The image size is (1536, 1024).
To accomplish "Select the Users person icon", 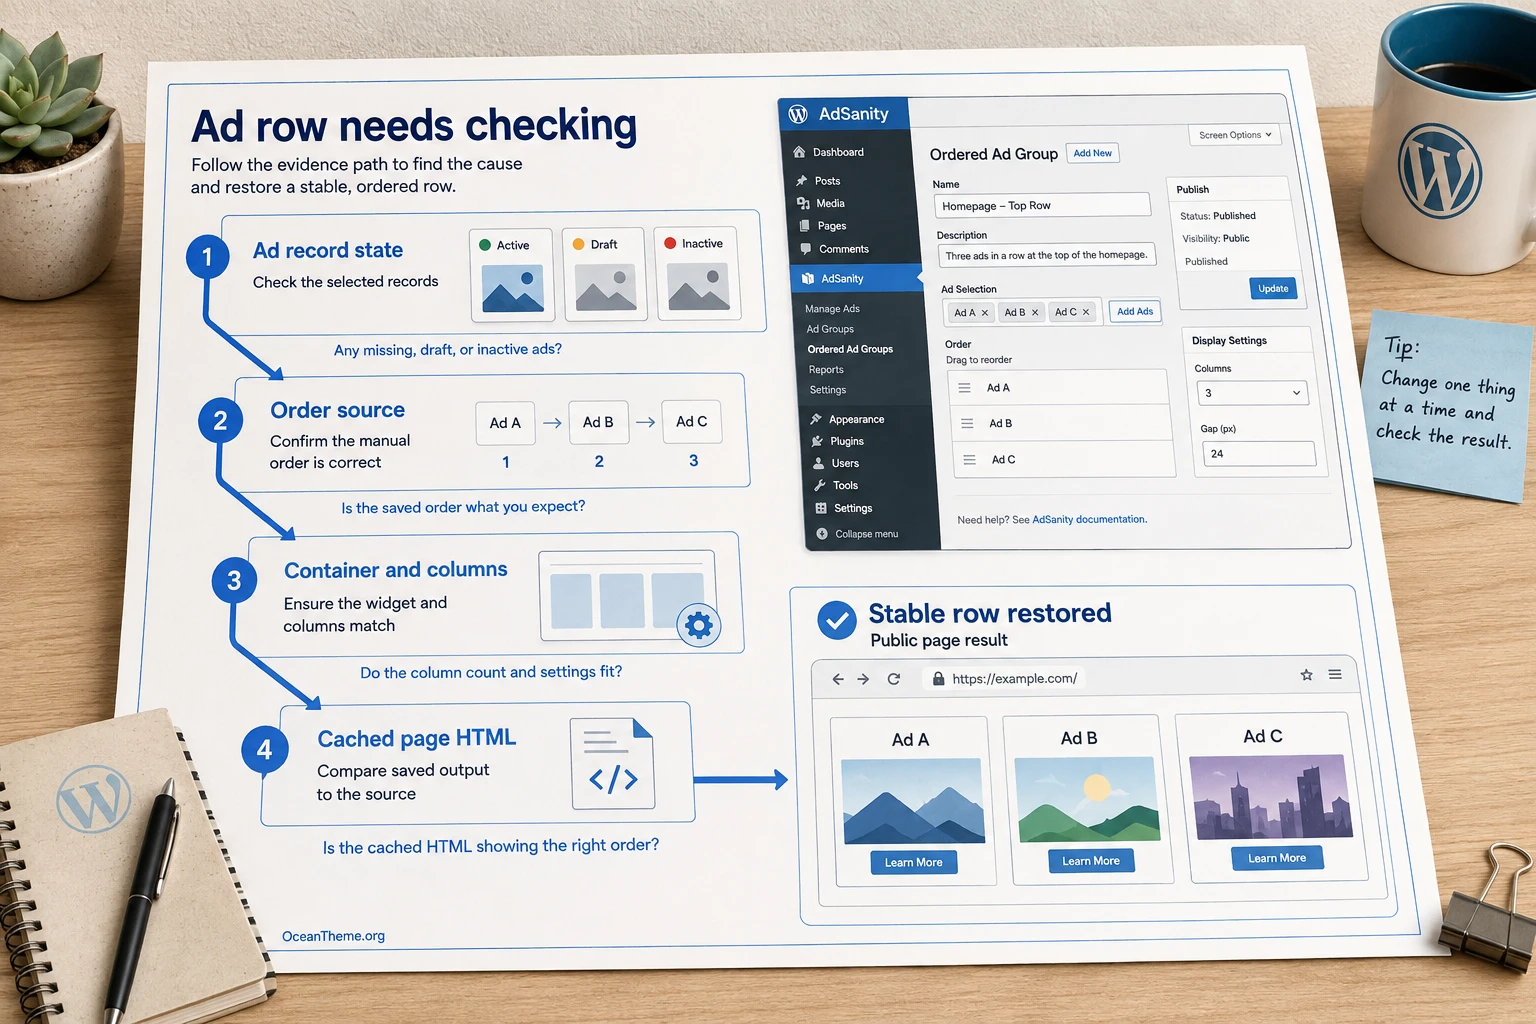I will click(819, 463).
